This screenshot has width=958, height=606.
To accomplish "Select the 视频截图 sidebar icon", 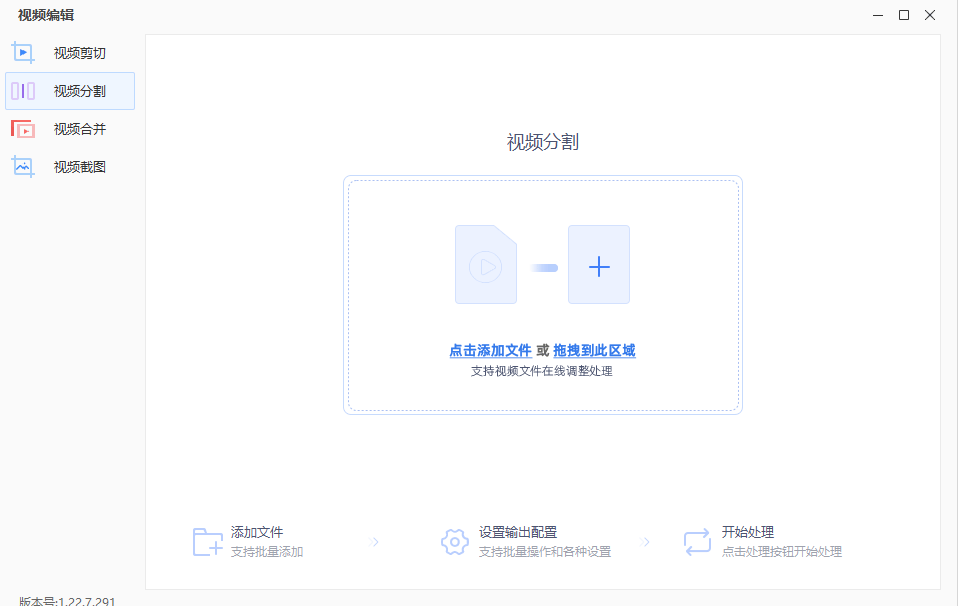I will pyautogui.click(x=22, y=166).
